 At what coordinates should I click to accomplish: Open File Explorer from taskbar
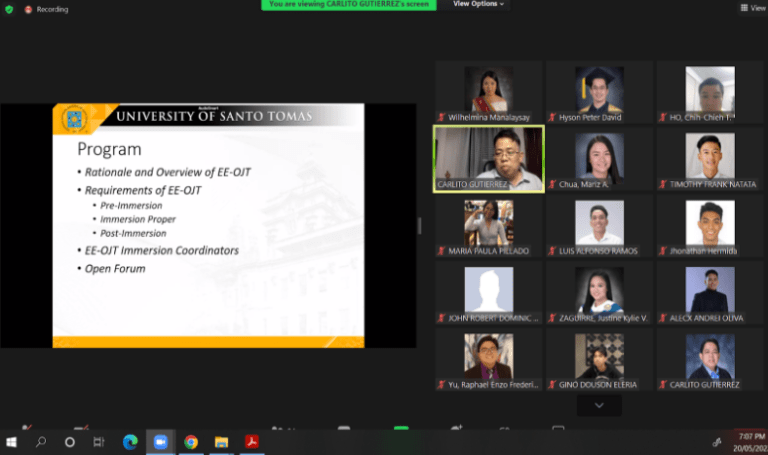point(221,442)
